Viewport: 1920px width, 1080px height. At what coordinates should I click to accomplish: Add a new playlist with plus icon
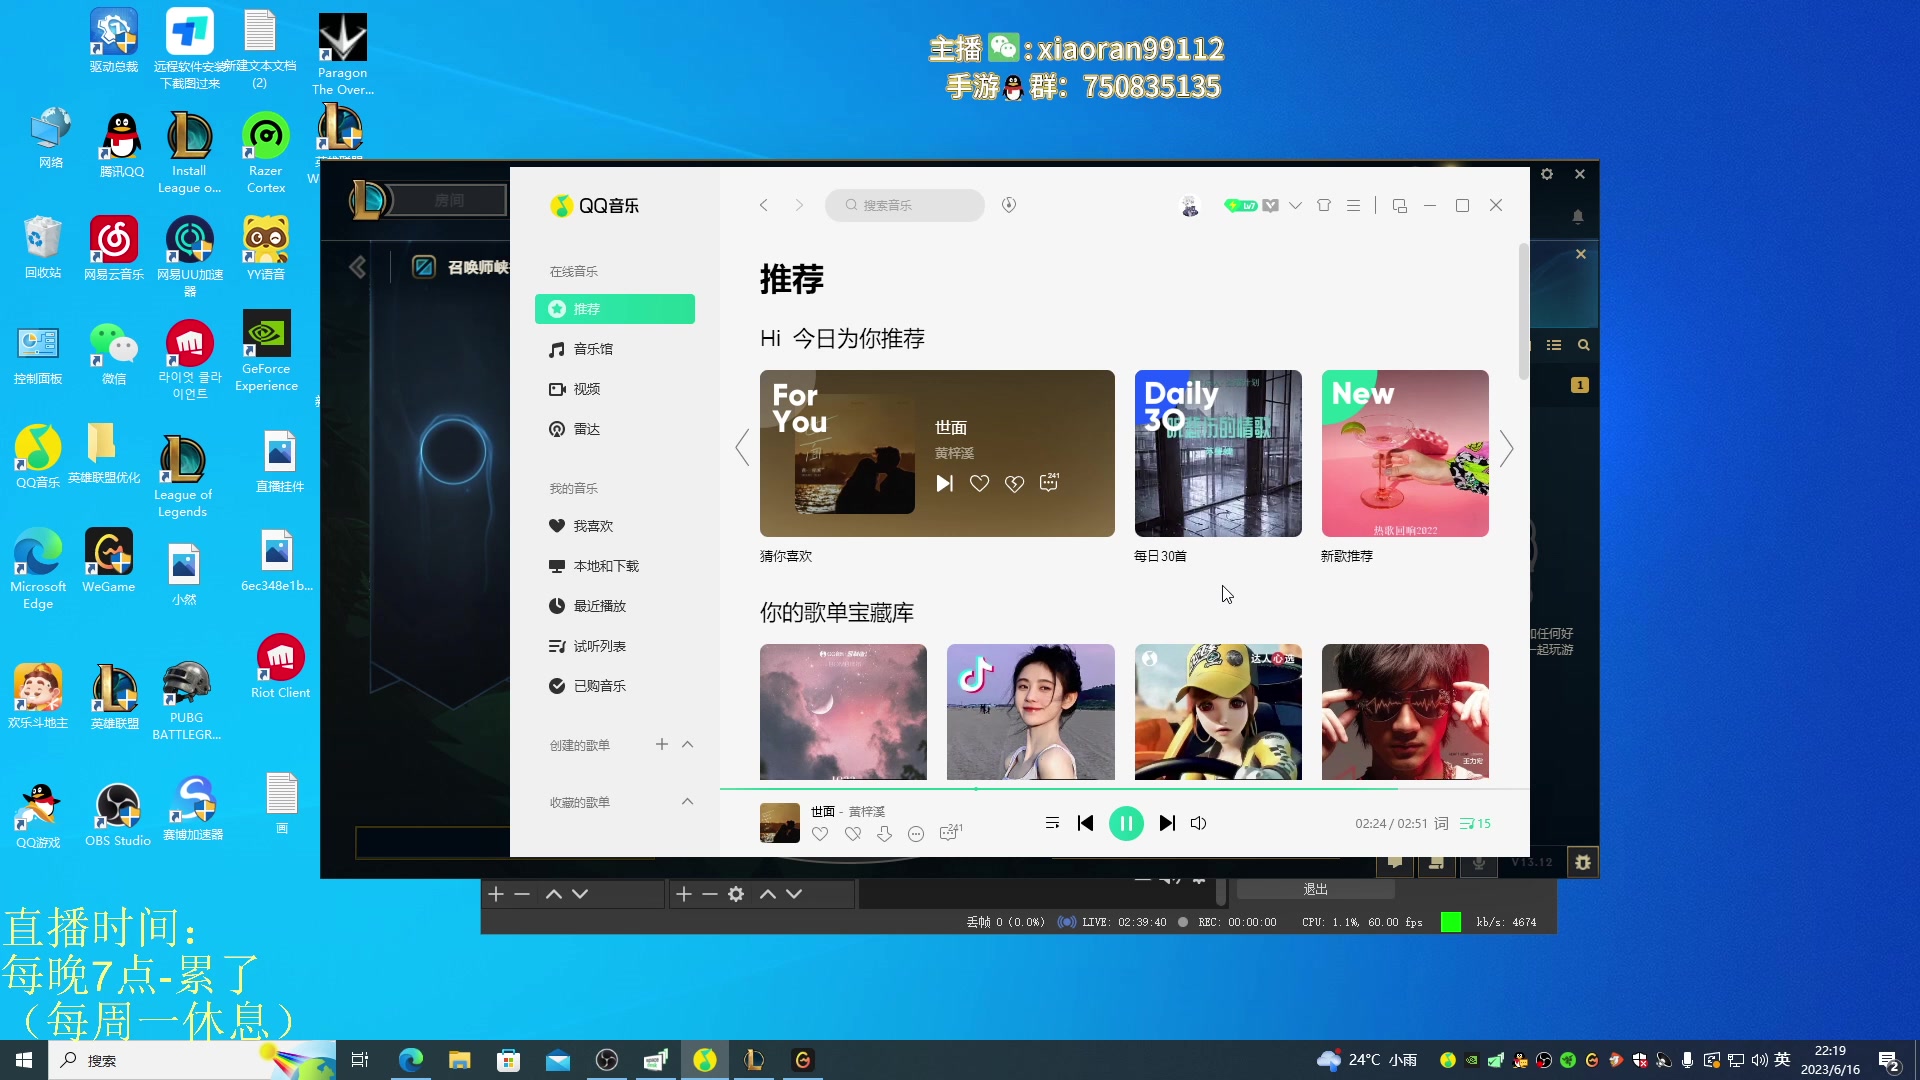pyautogui.click(x=661, y=744)
